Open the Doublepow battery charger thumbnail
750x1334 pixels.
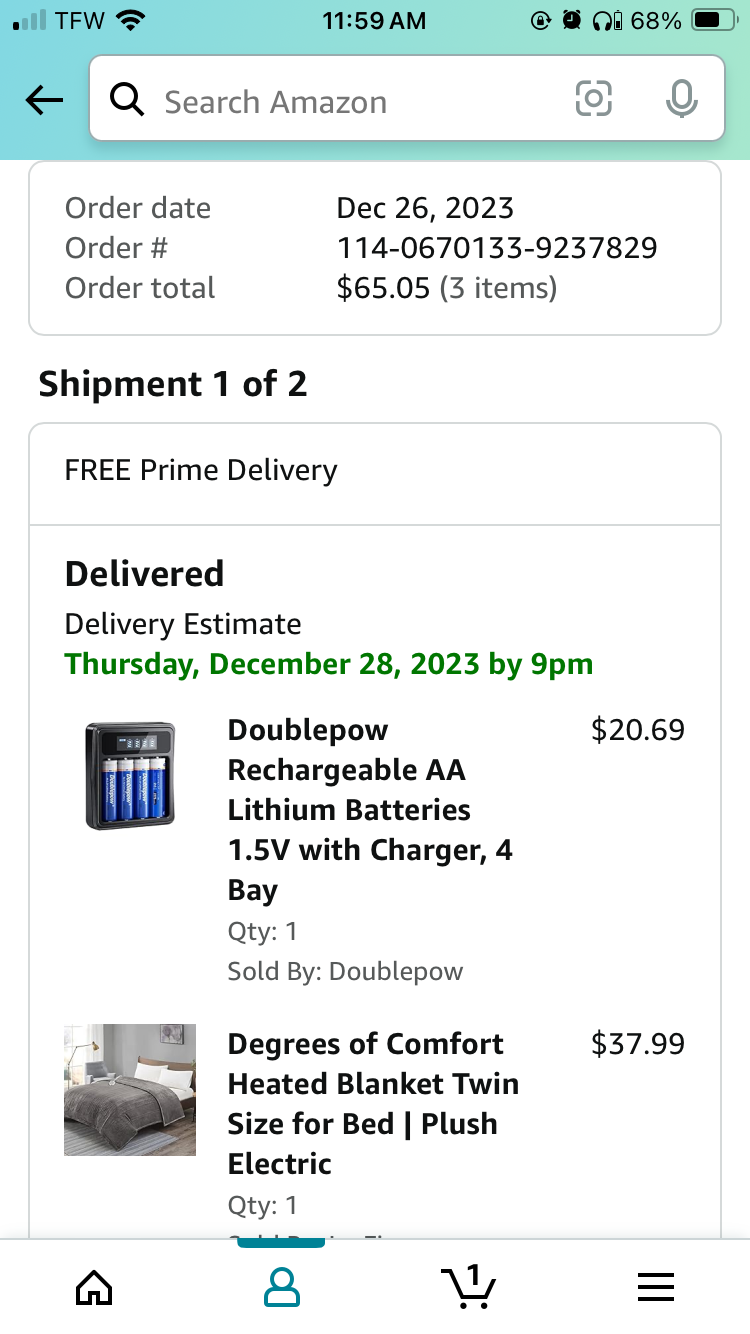(130, 776)
